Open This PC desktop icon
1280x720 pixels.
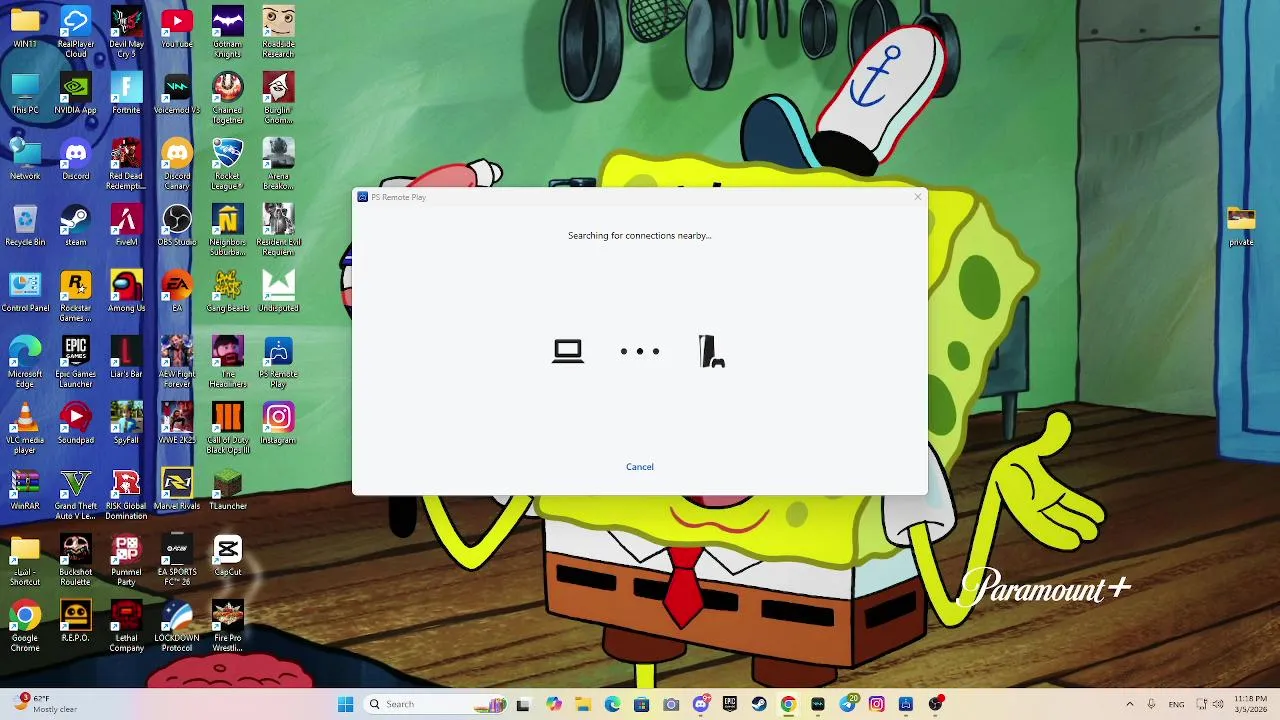(x=25, y=95)
